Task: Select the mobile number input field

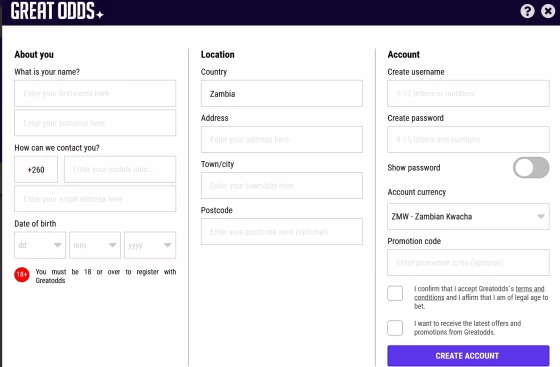Action: (x=120, y=169)
